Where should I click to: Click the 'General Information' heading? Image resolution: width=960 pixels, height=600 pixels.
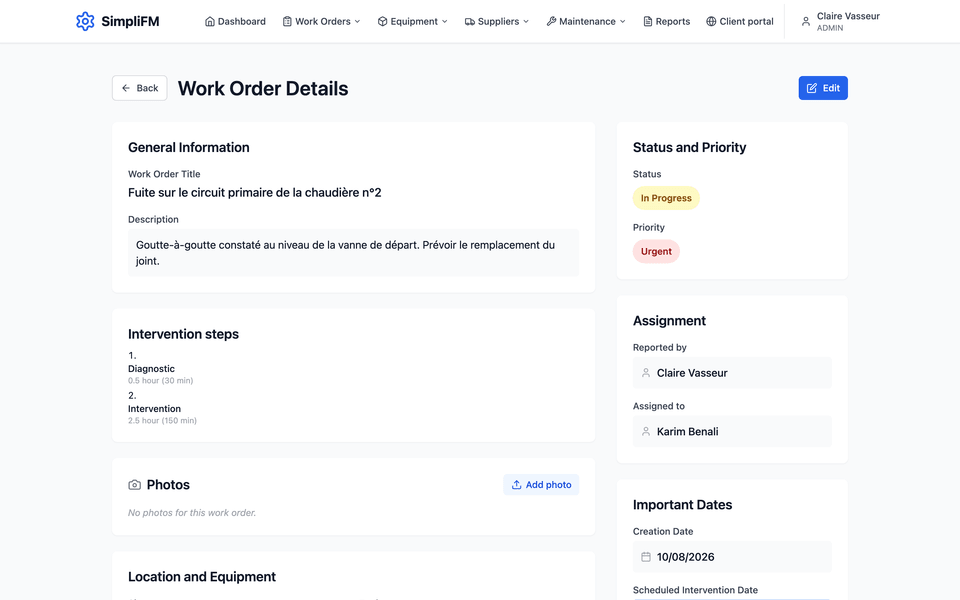pyautogui.click(x=189, y=148)
